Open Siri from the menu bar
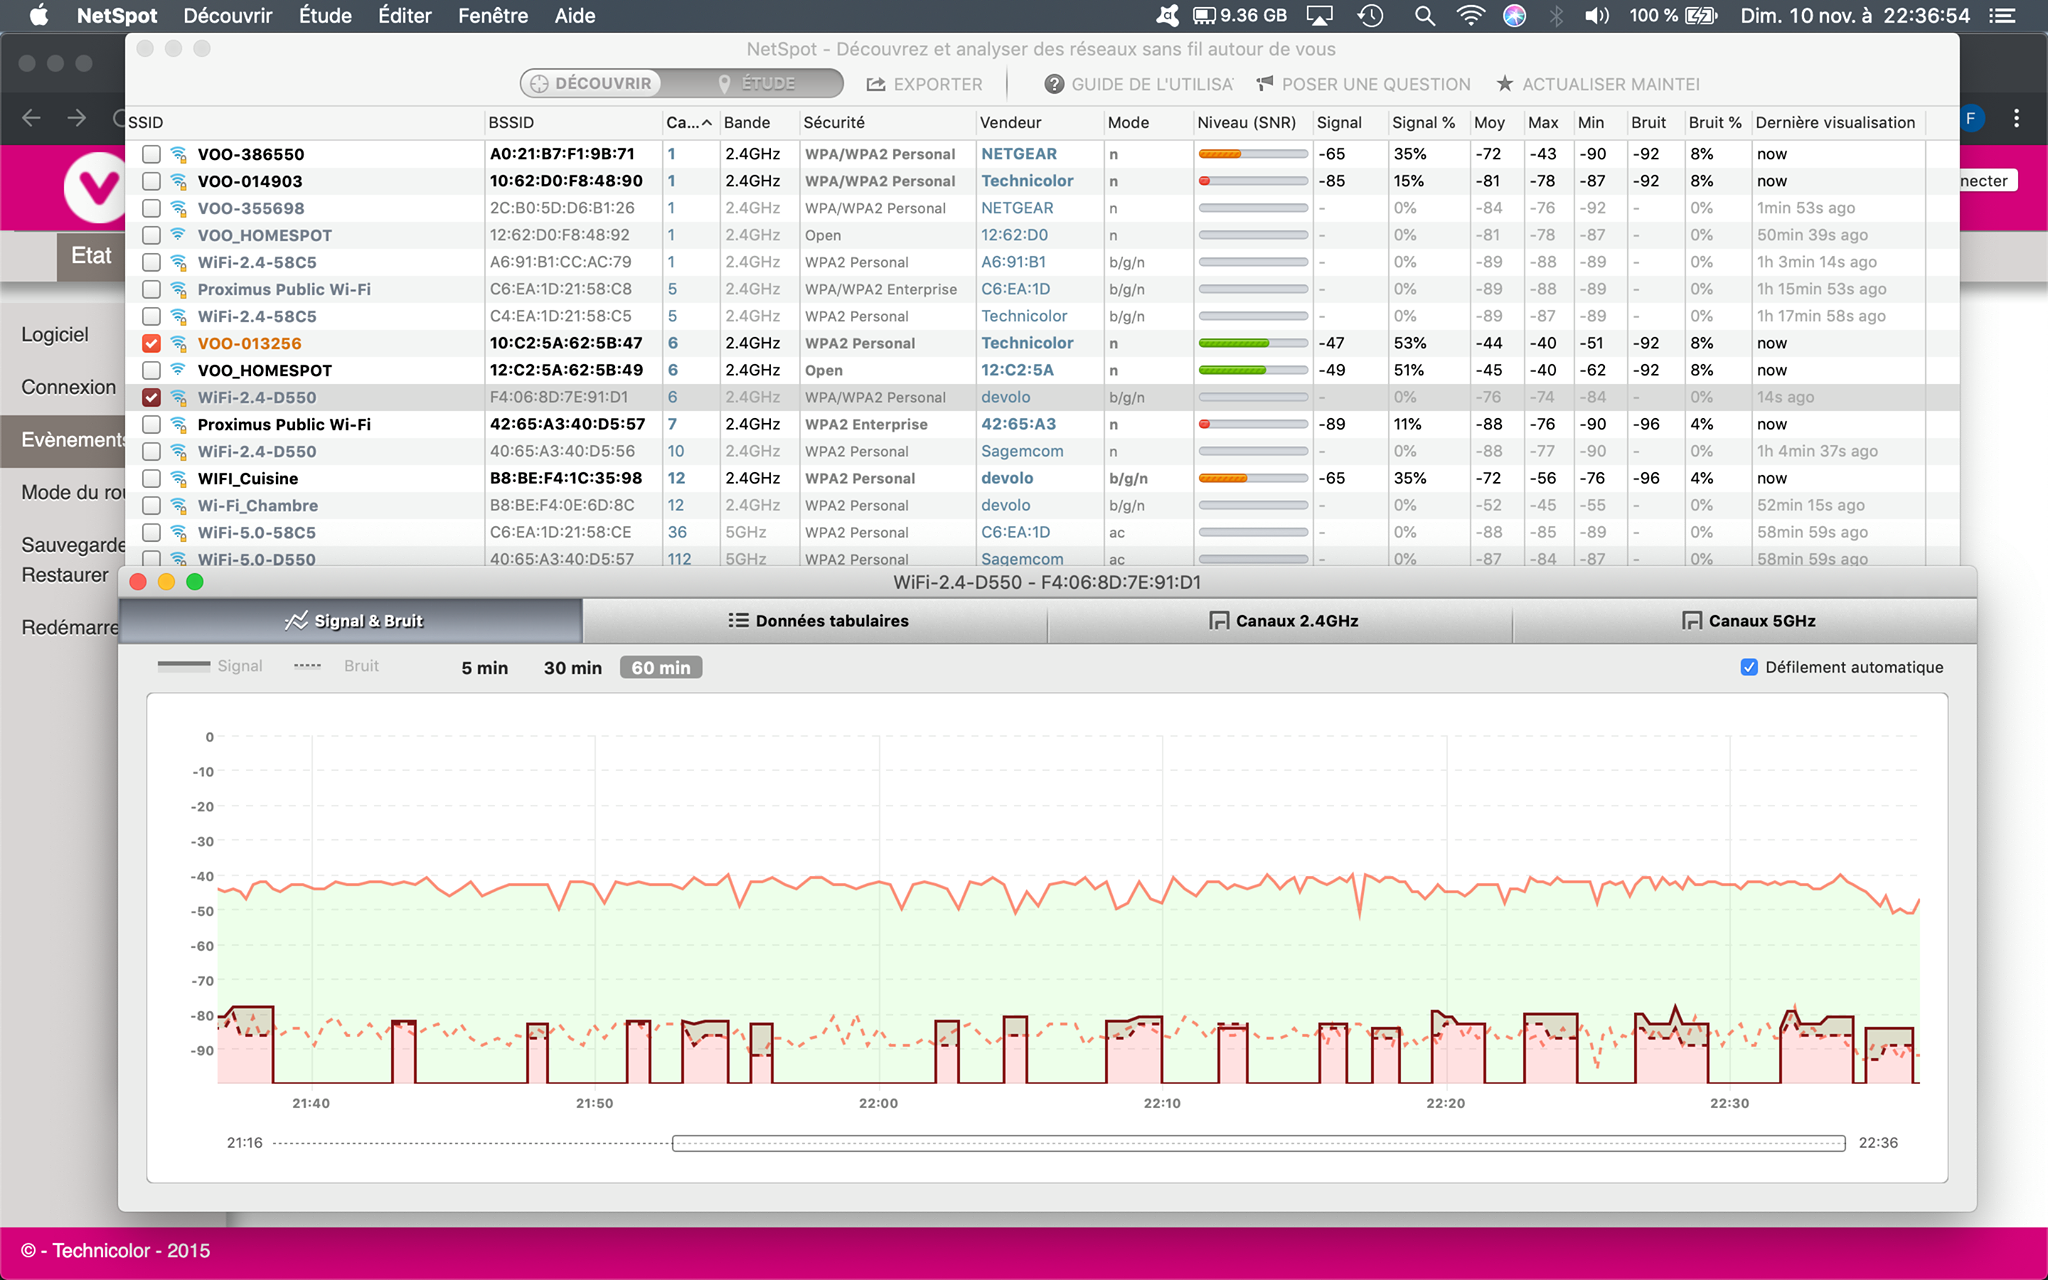Viewport: 2048px width, 1280px height. pos(1514,15)
